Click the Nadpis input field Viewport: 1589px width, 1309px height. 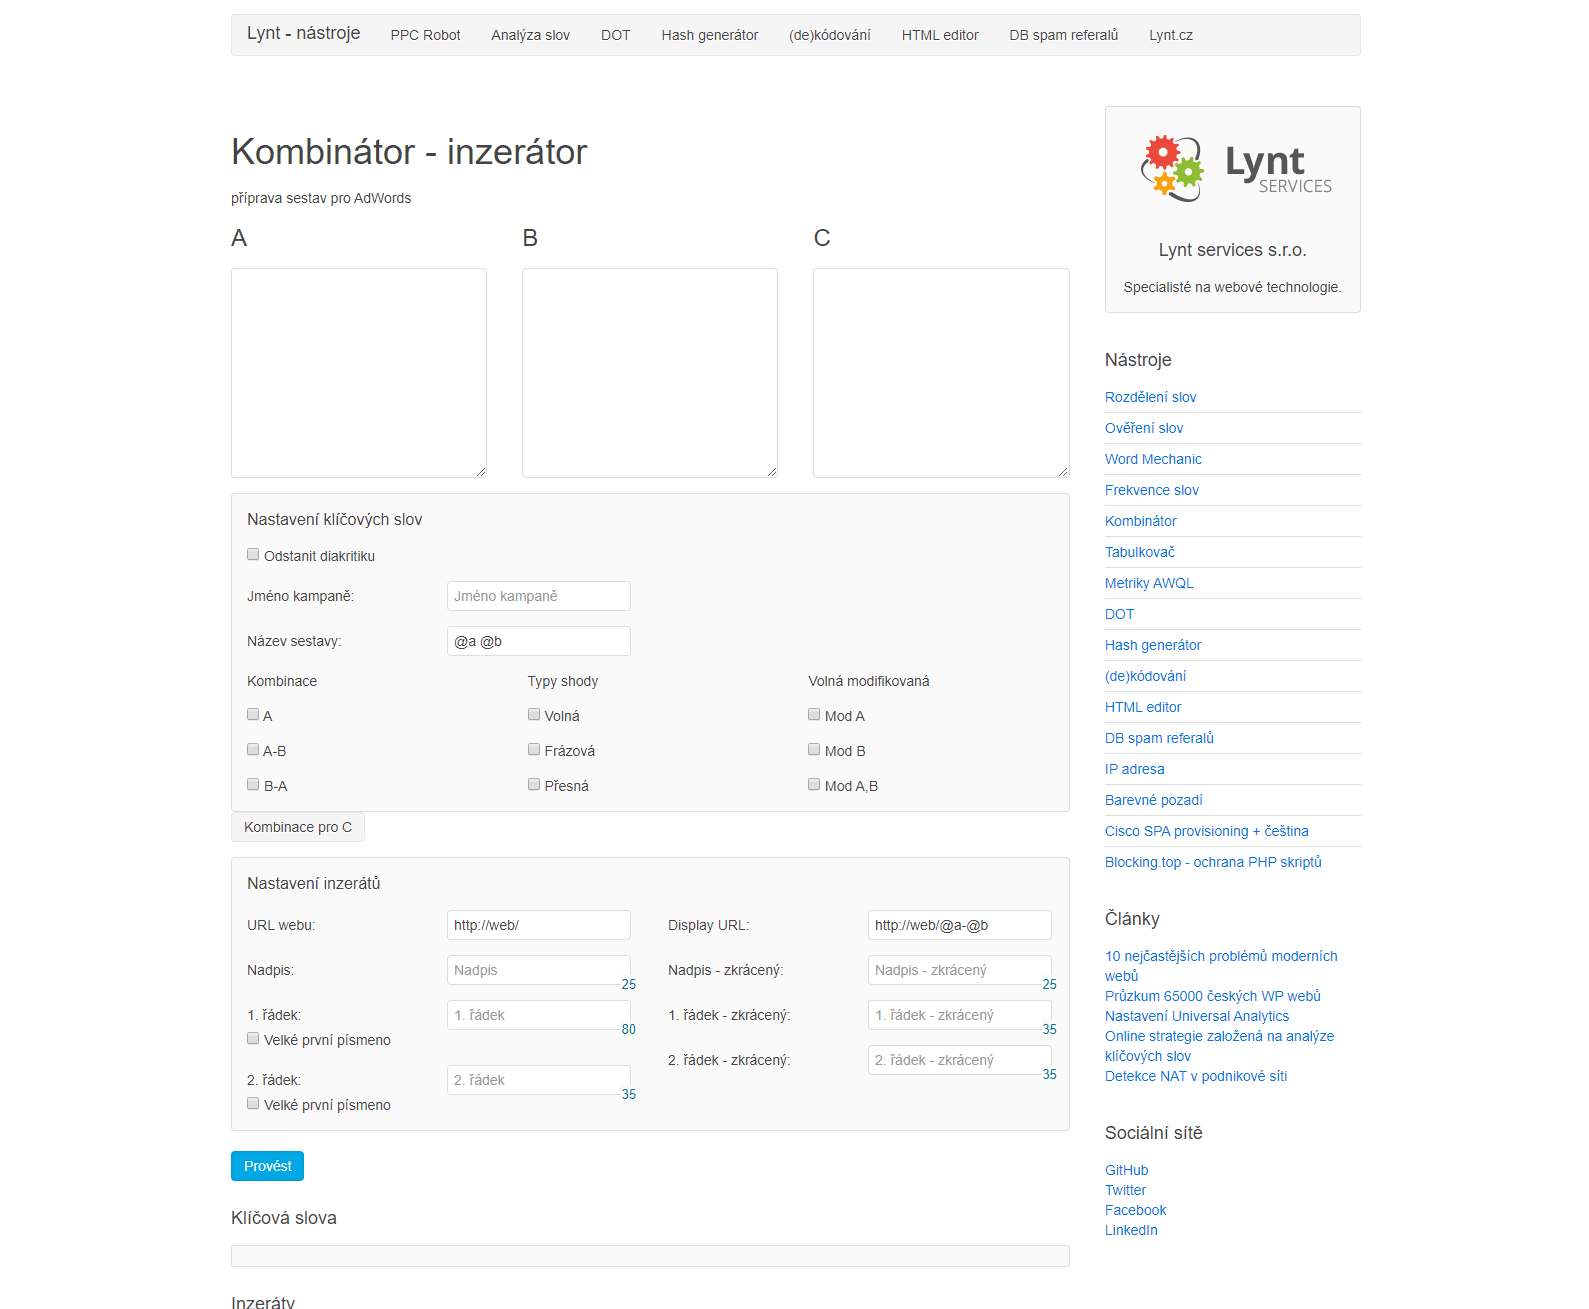[x=538, y=970]
